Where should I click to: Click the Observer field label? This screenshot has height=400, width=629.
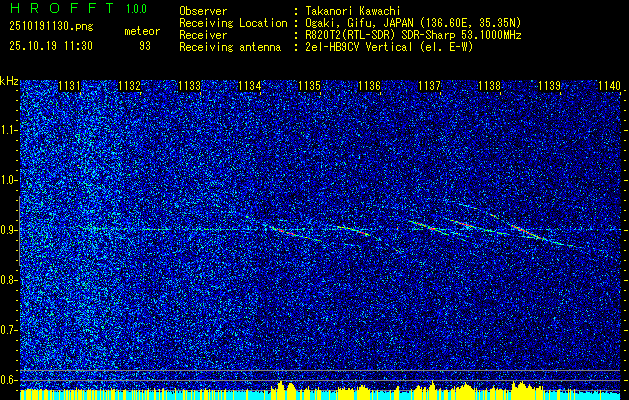coord(203,11)
